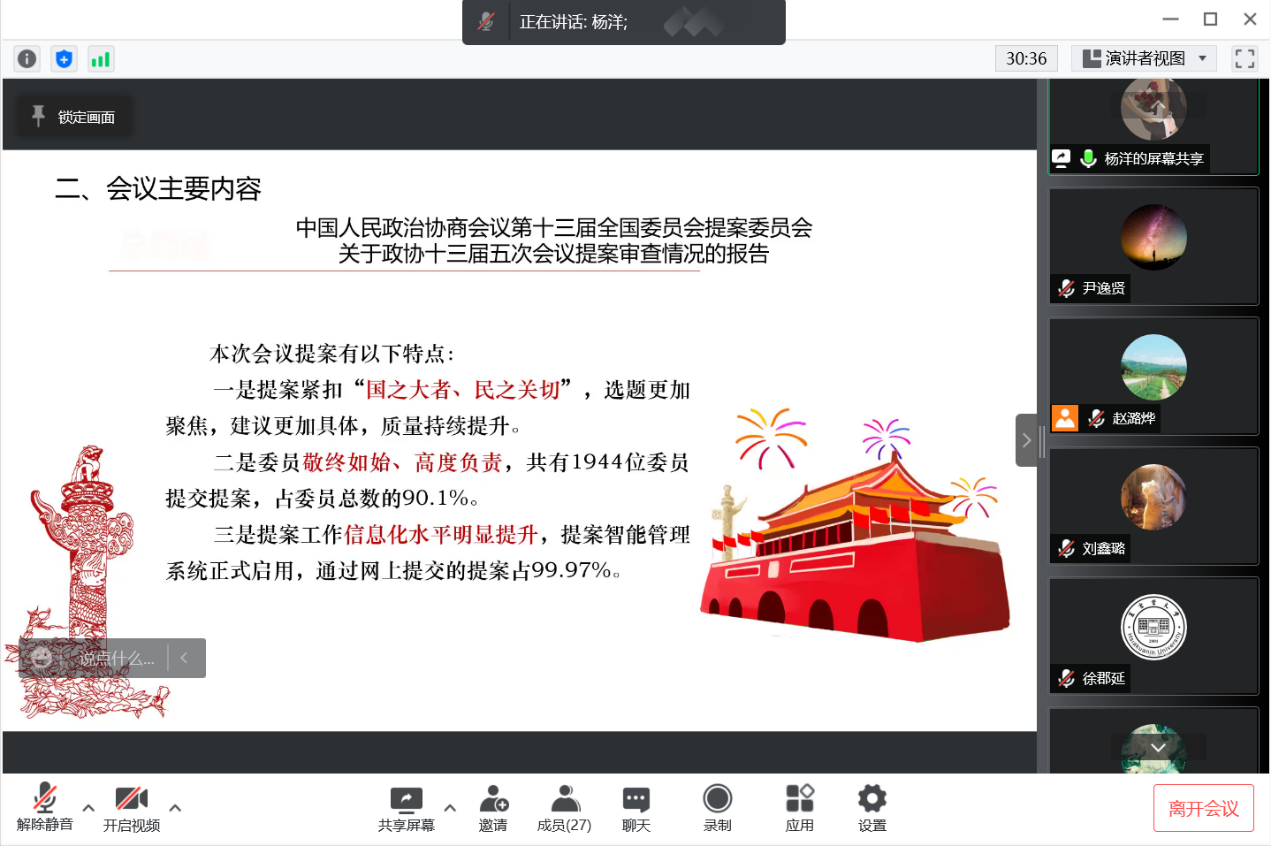The height and width of the screenshot is (846, 1271).
Task: Click the 正在讲话: 杨洋 banner text
Action: pos(574,22)
